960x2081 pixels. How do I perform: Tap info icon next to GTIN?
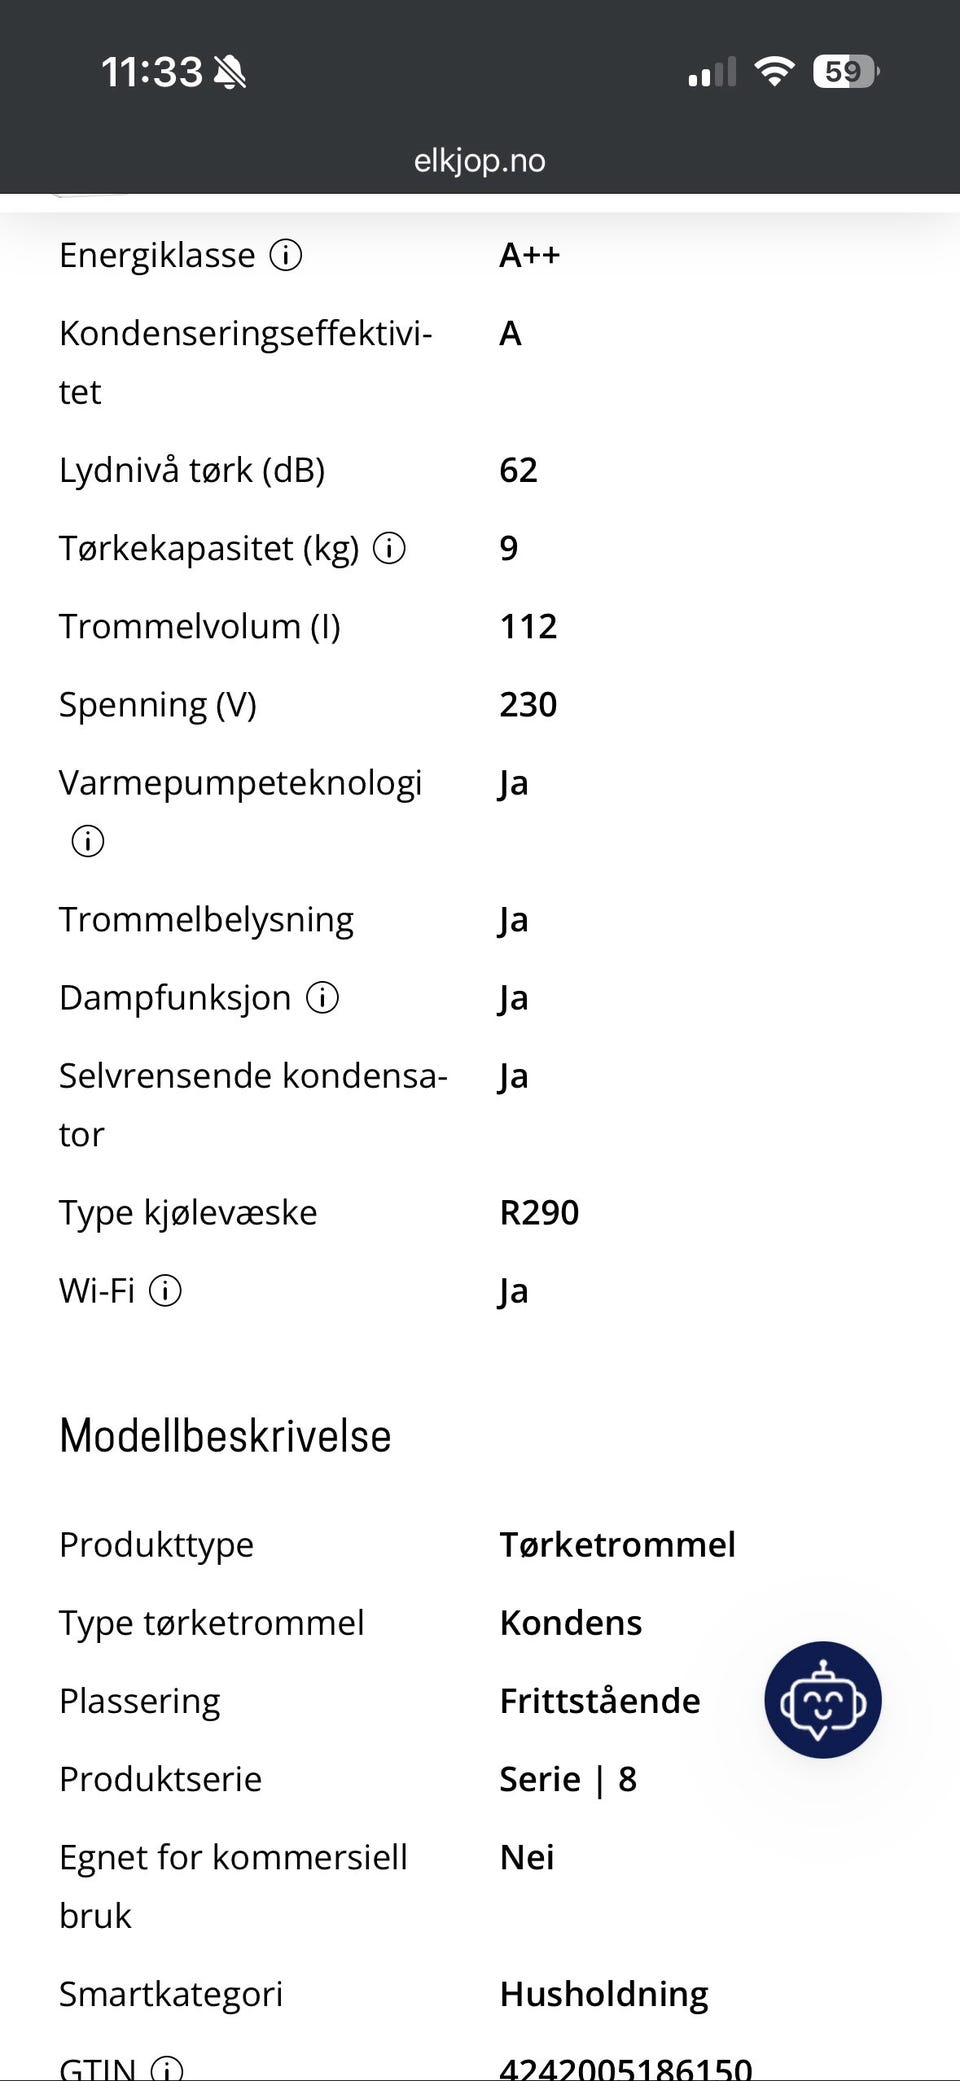click(166, 2069)
